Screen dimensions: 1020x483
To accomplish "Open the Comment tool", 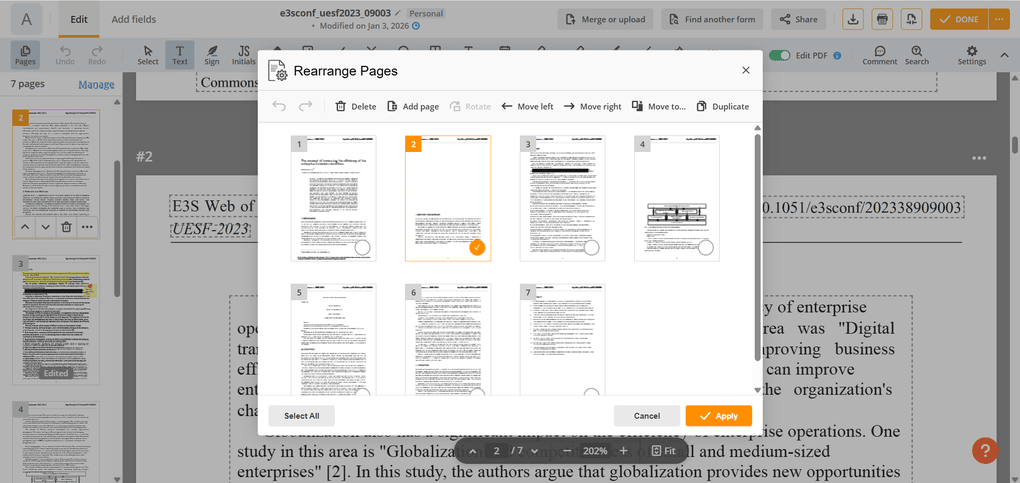I will [x=879, y=55].
